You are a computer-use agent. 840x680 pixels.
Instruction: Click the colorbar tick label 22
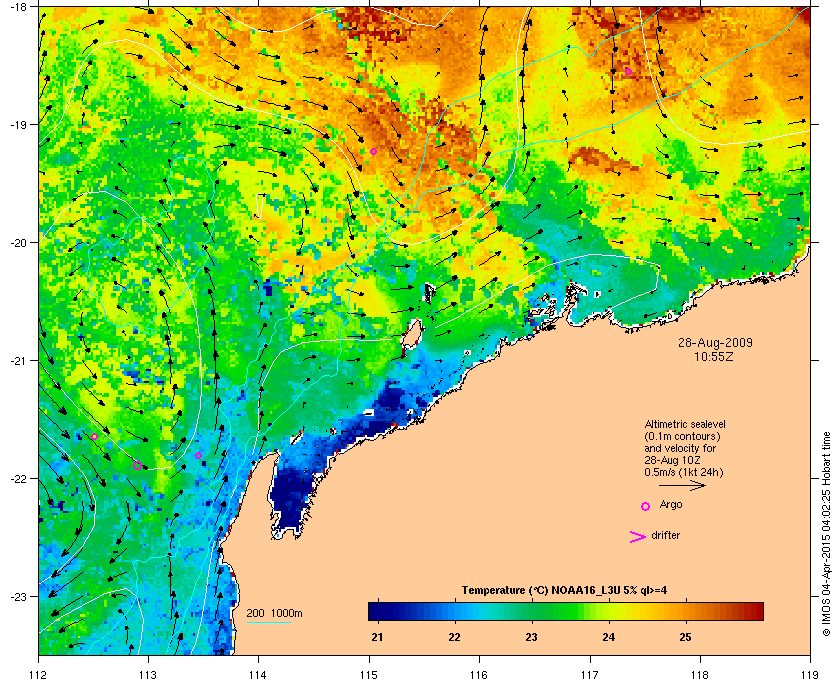point(454,638)
